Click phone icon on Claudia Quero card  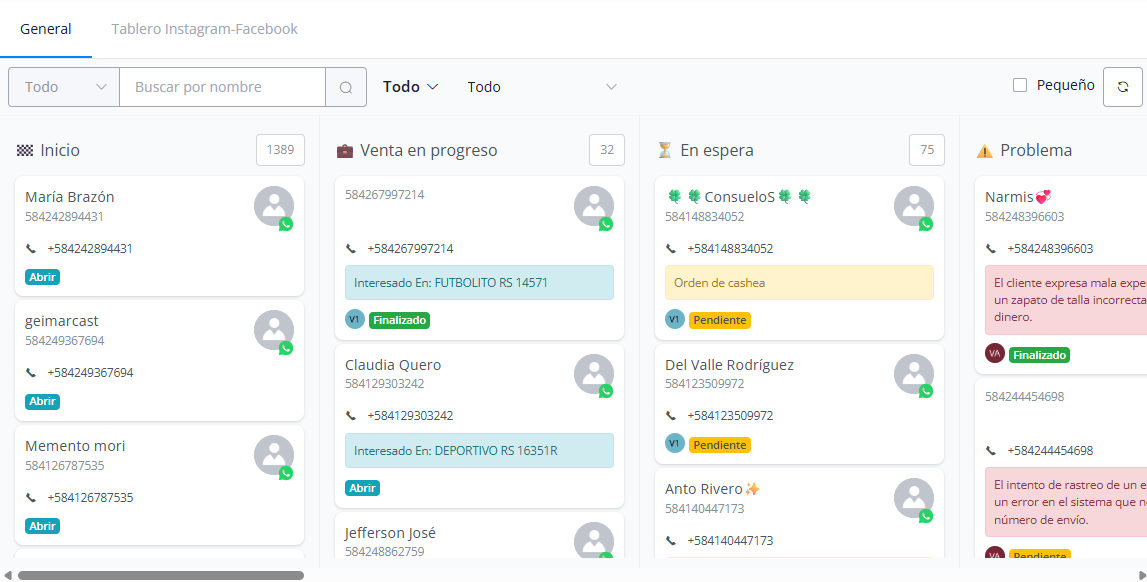[351, 416]
